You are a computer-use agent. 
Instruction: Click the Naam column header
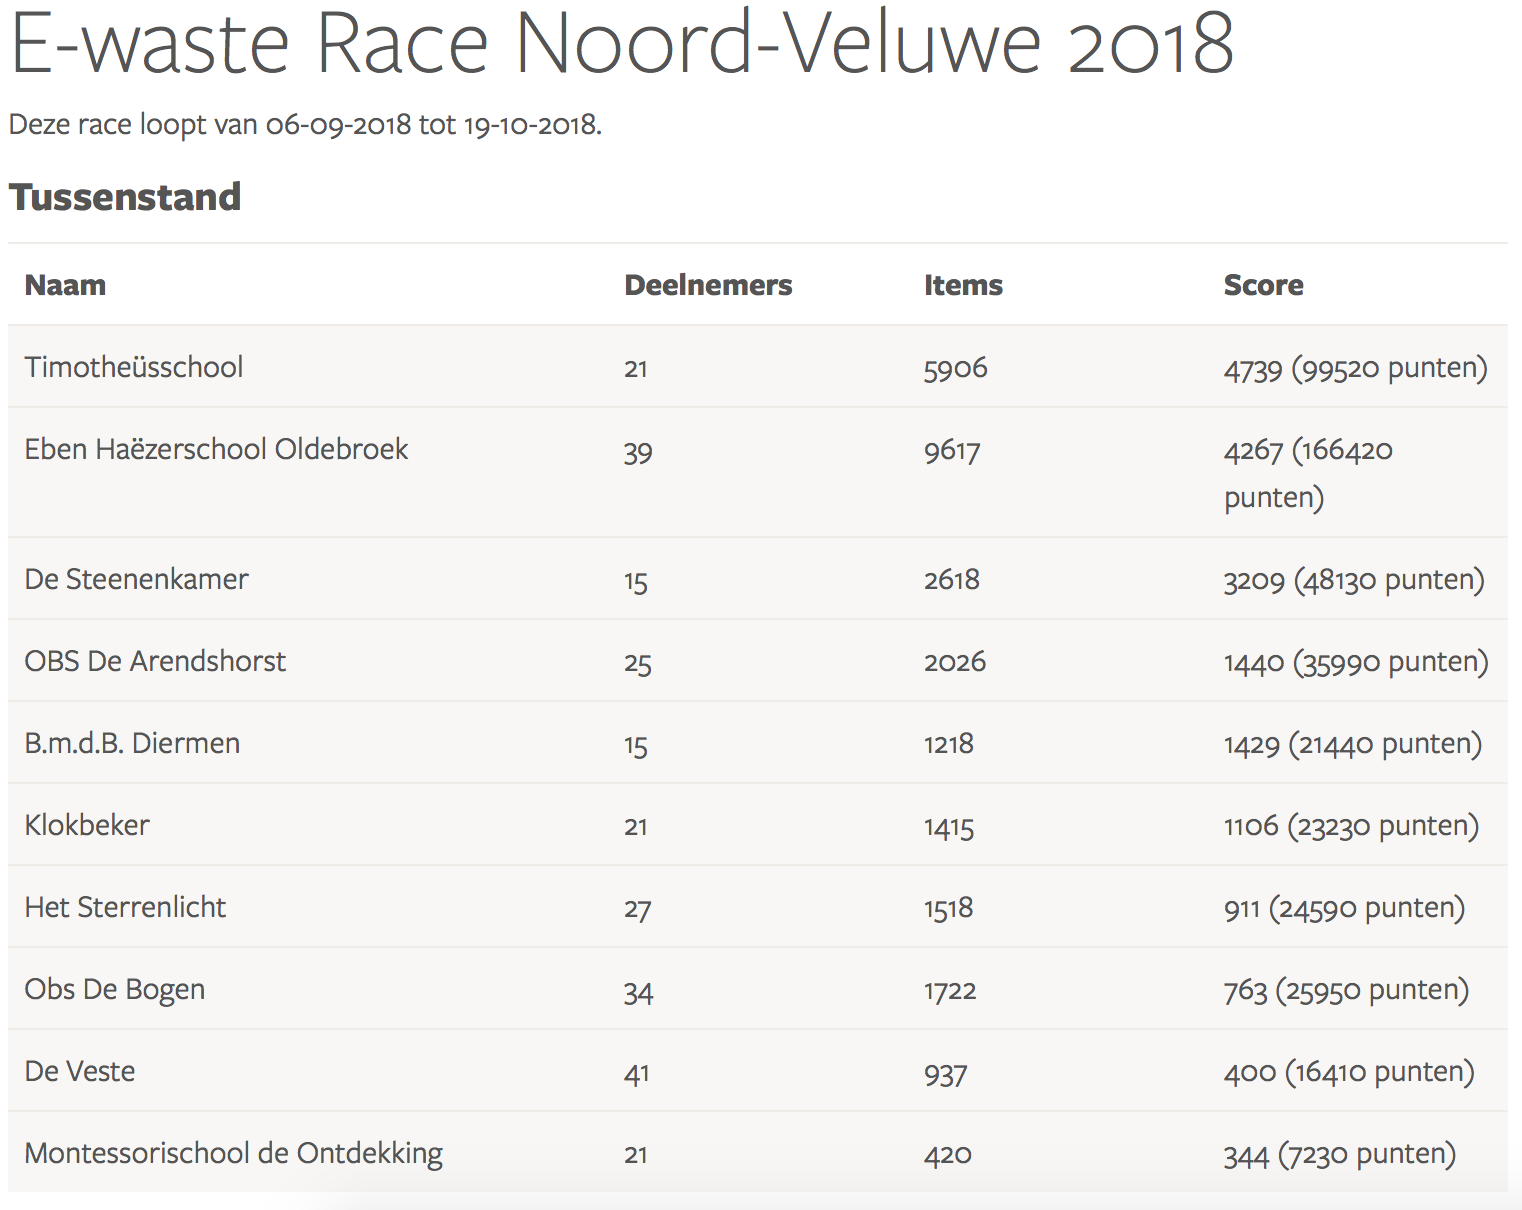65,285
